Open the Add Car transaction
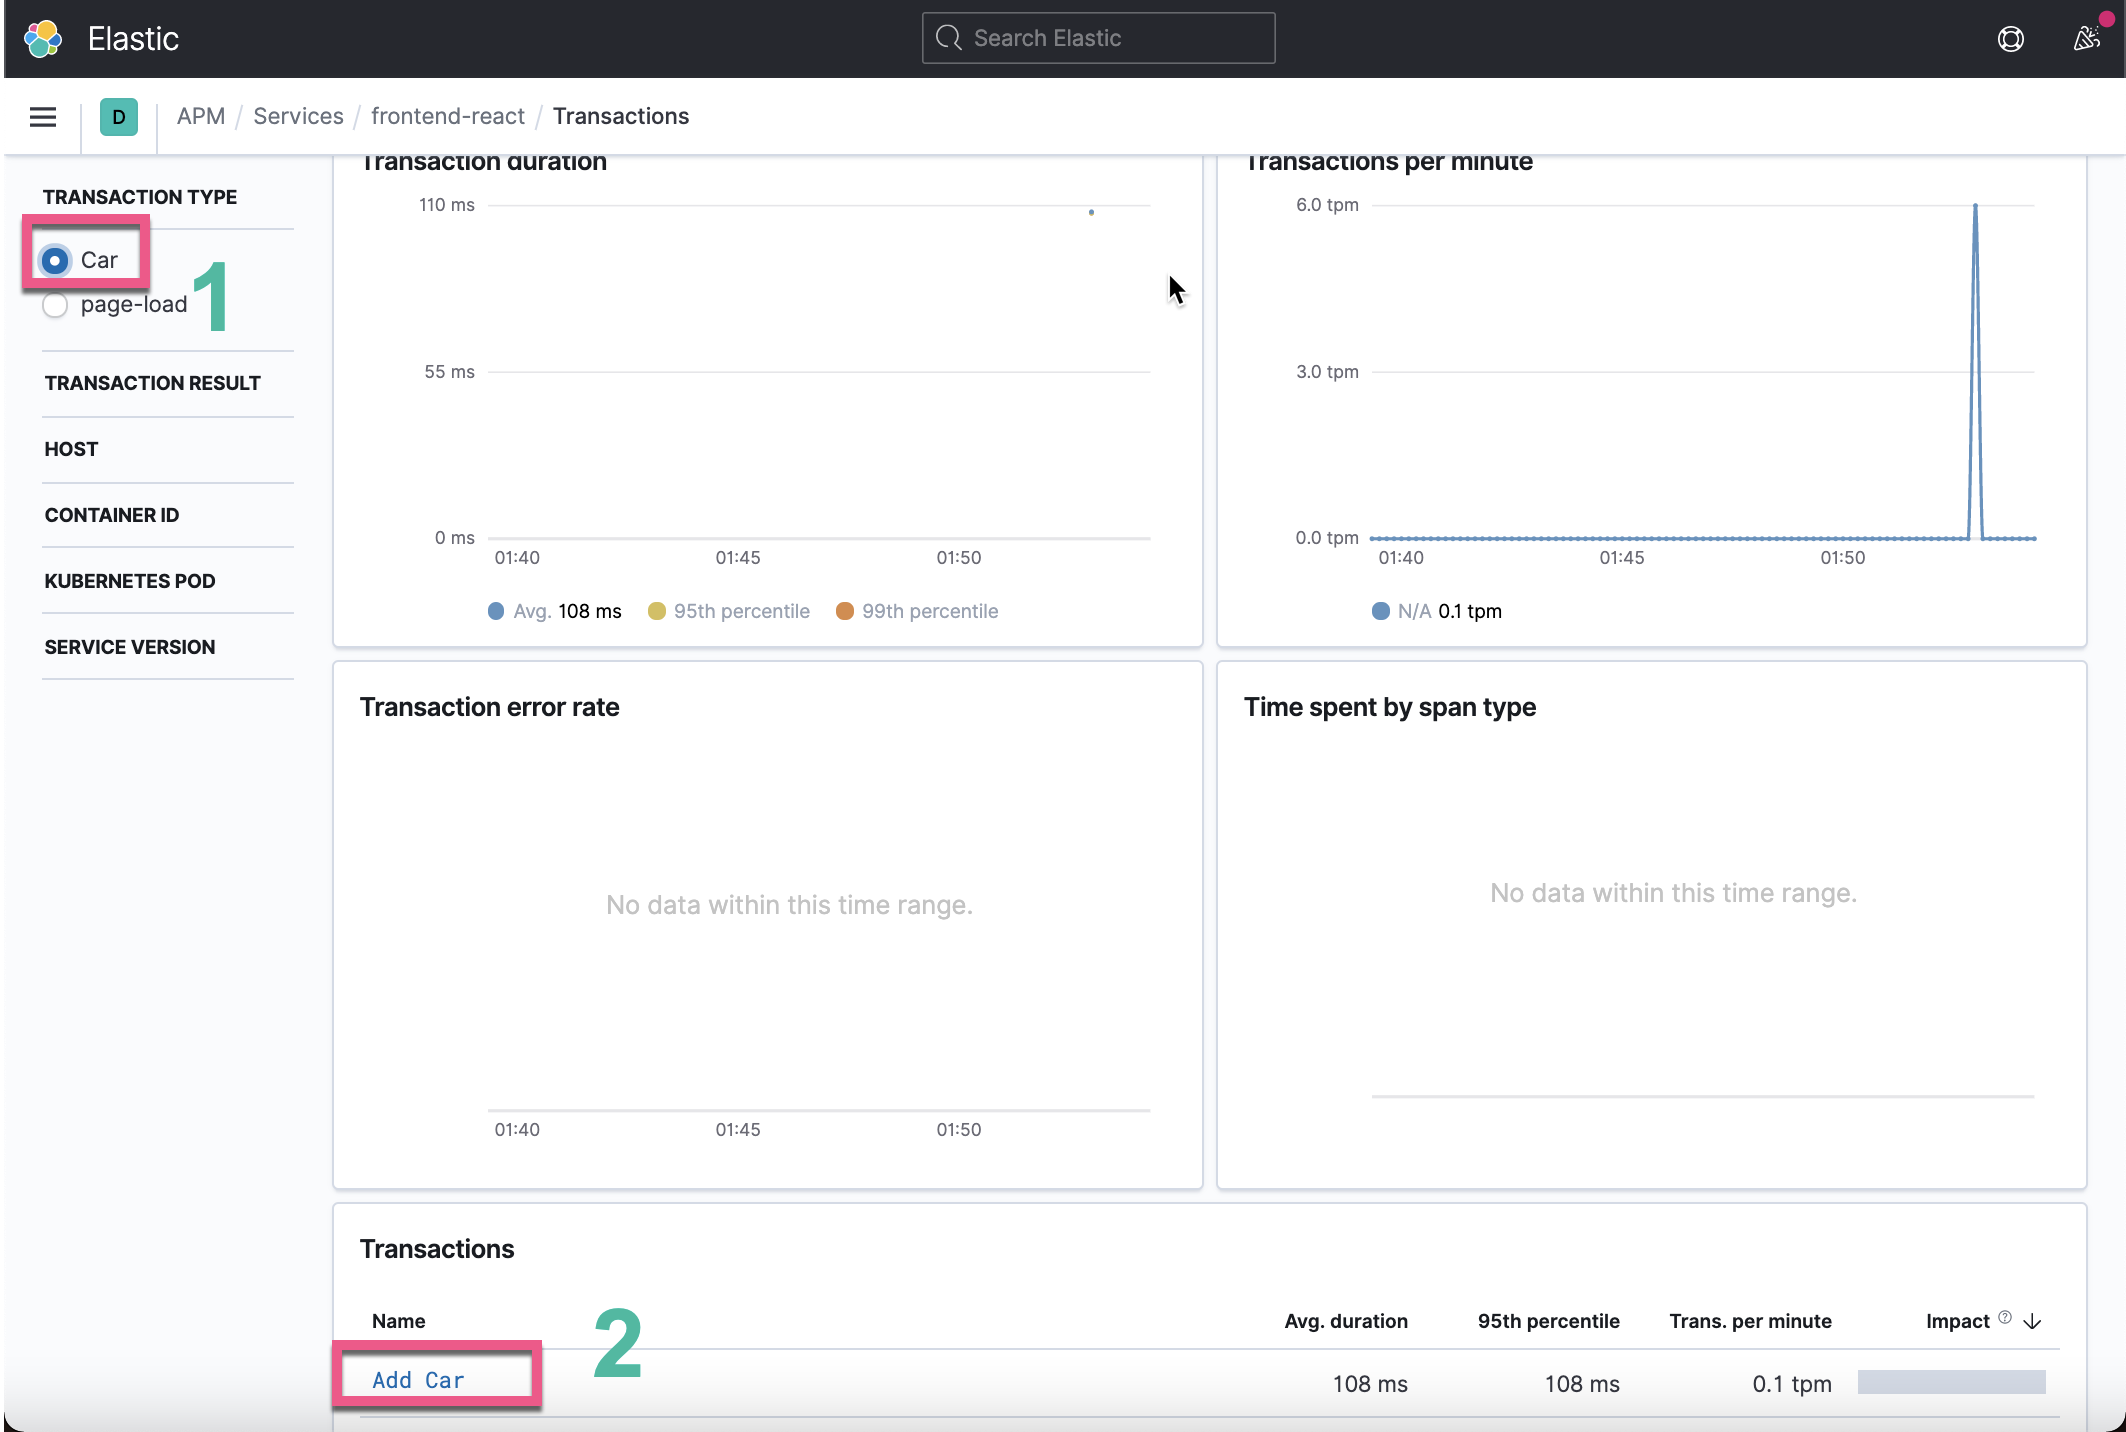The width and height of the screenshot is (2126, 1432). (x=418, y=1379)
